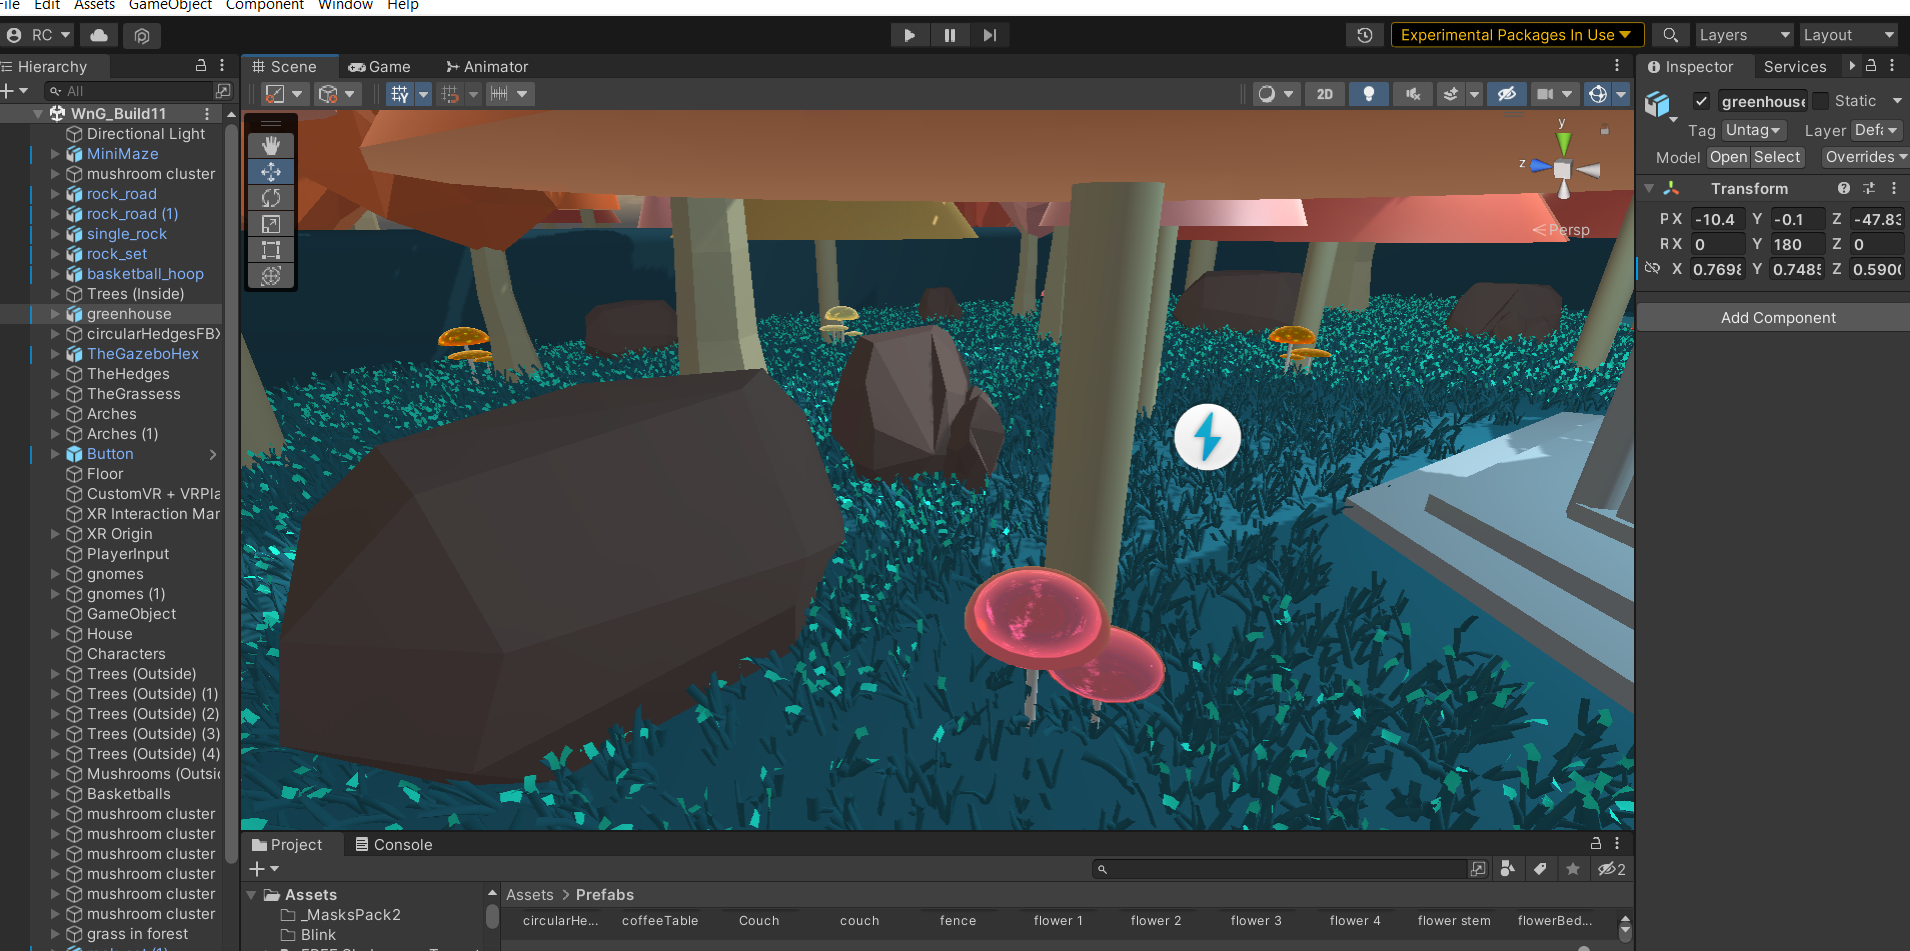1910x951 pixels.
Task: Select the Rect tool in Scene overlay
Action: [271, 250]
